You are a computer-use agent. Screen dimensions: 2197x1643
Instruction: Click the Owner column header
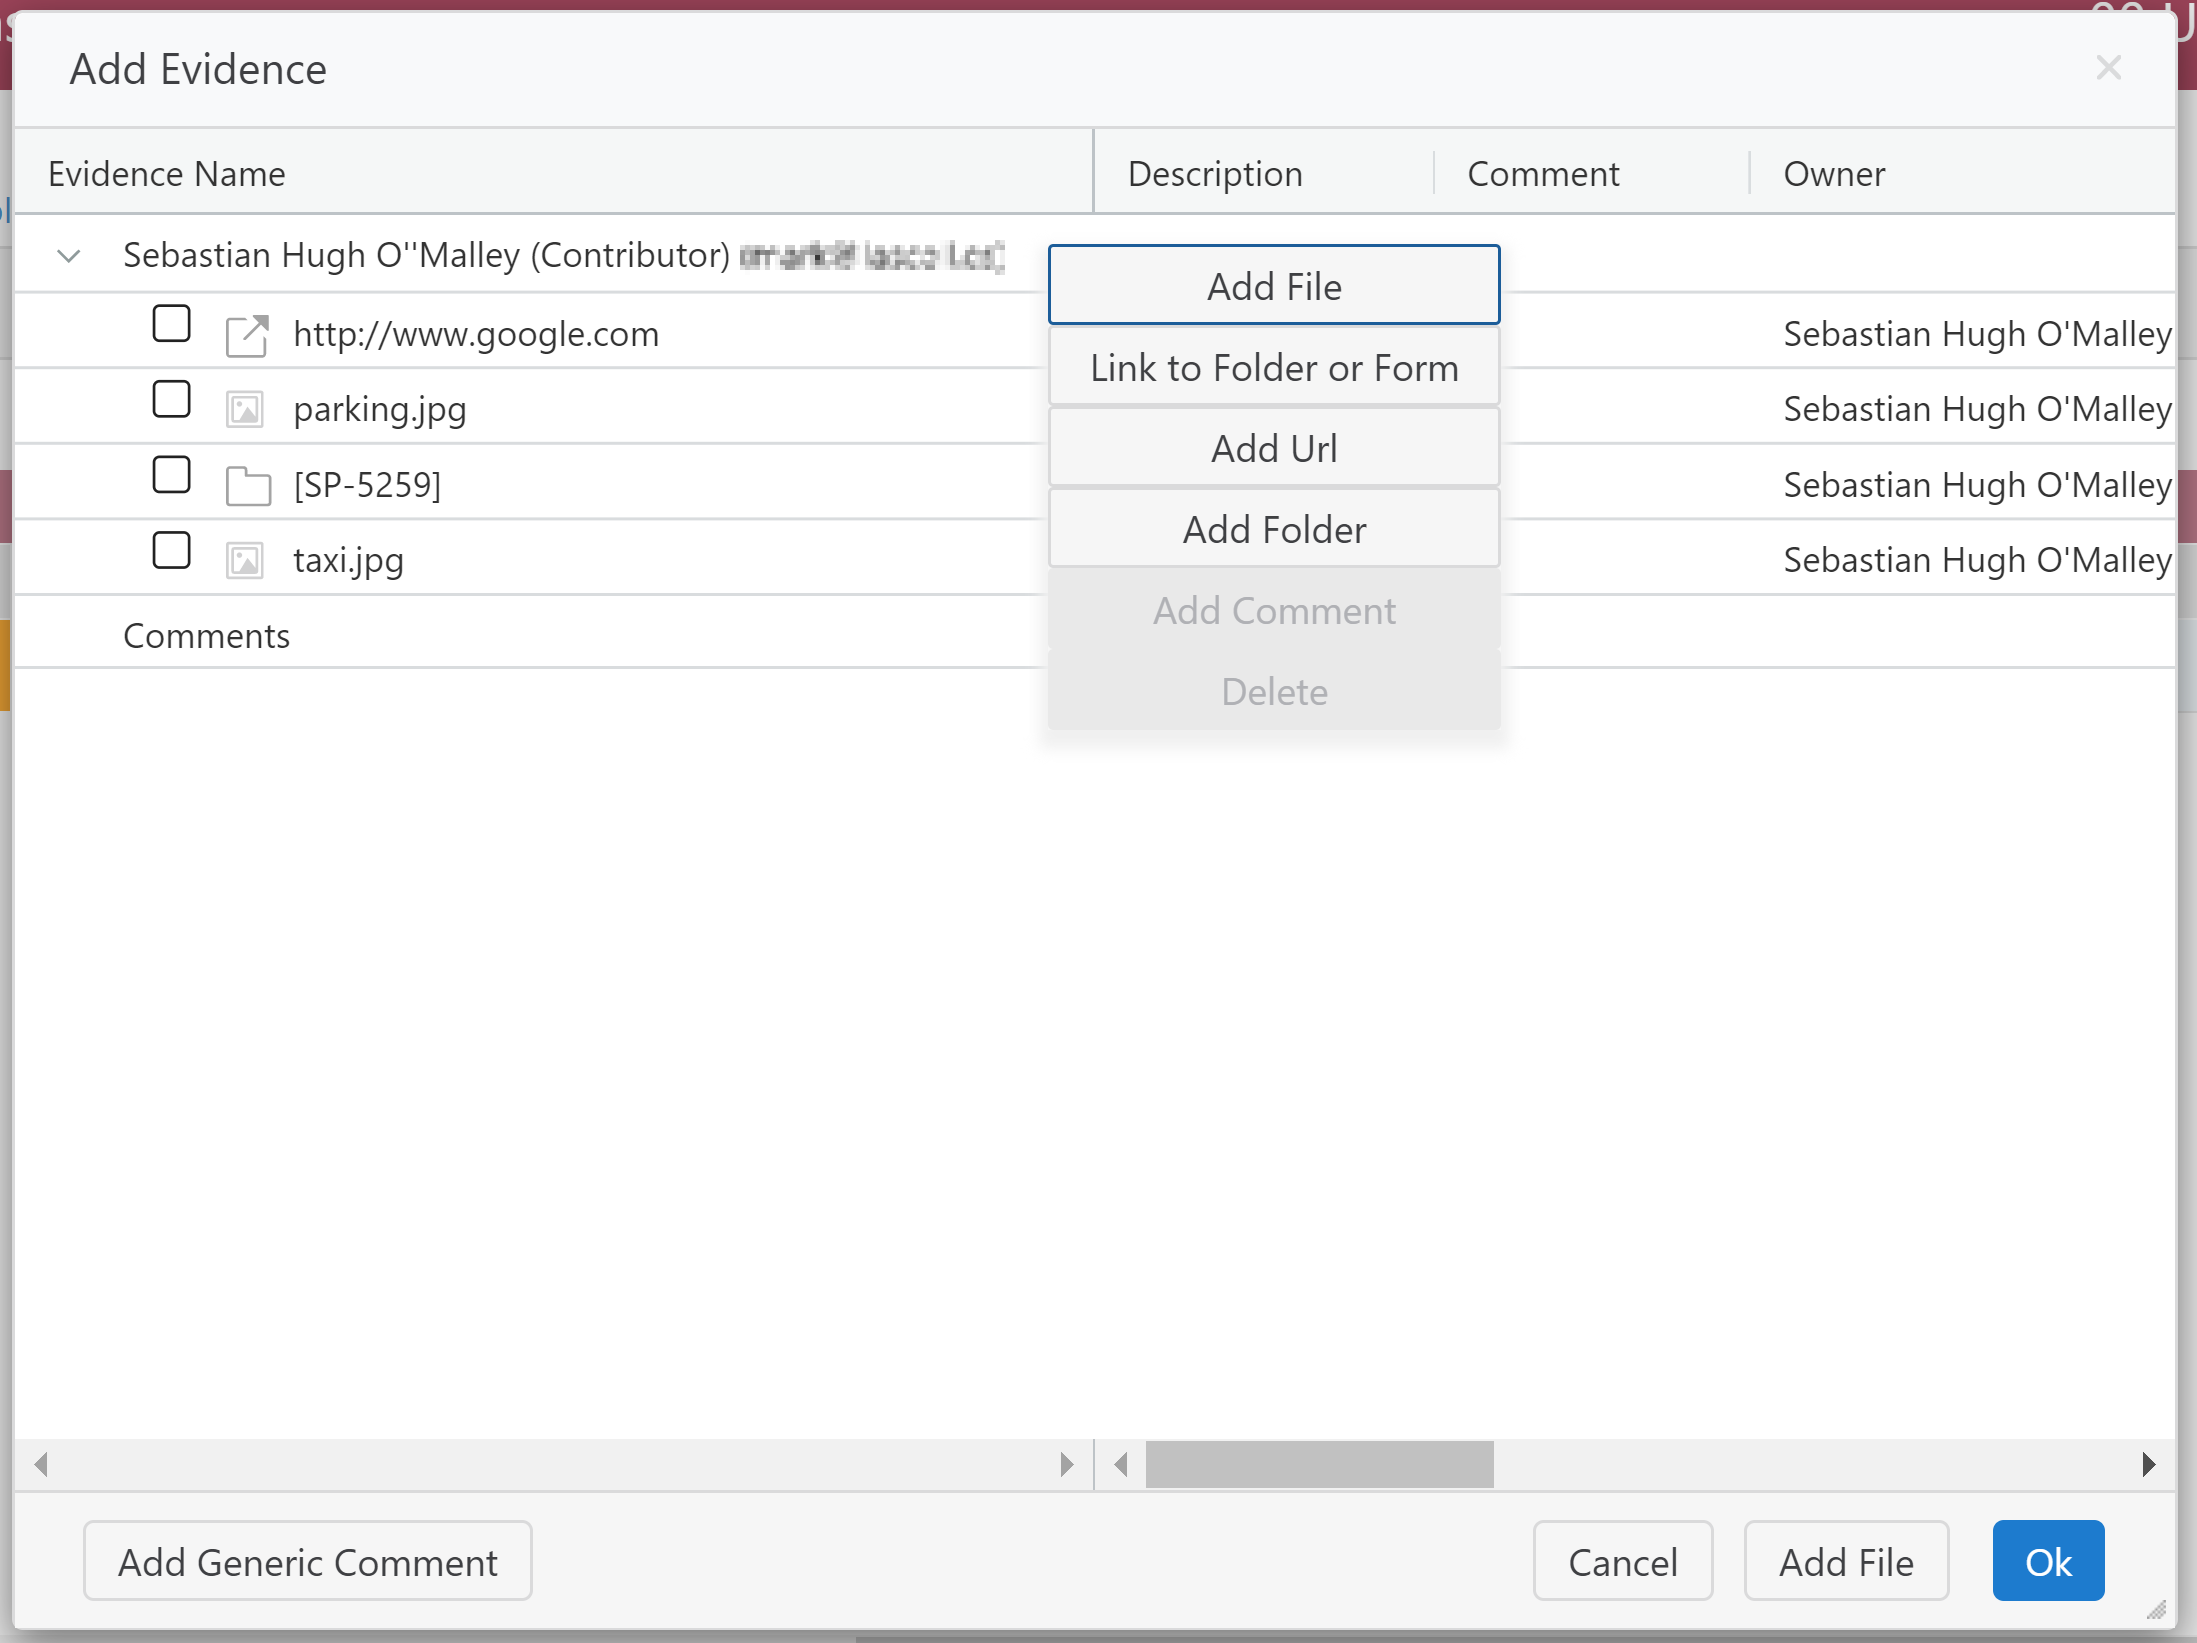coord(1963,173)
